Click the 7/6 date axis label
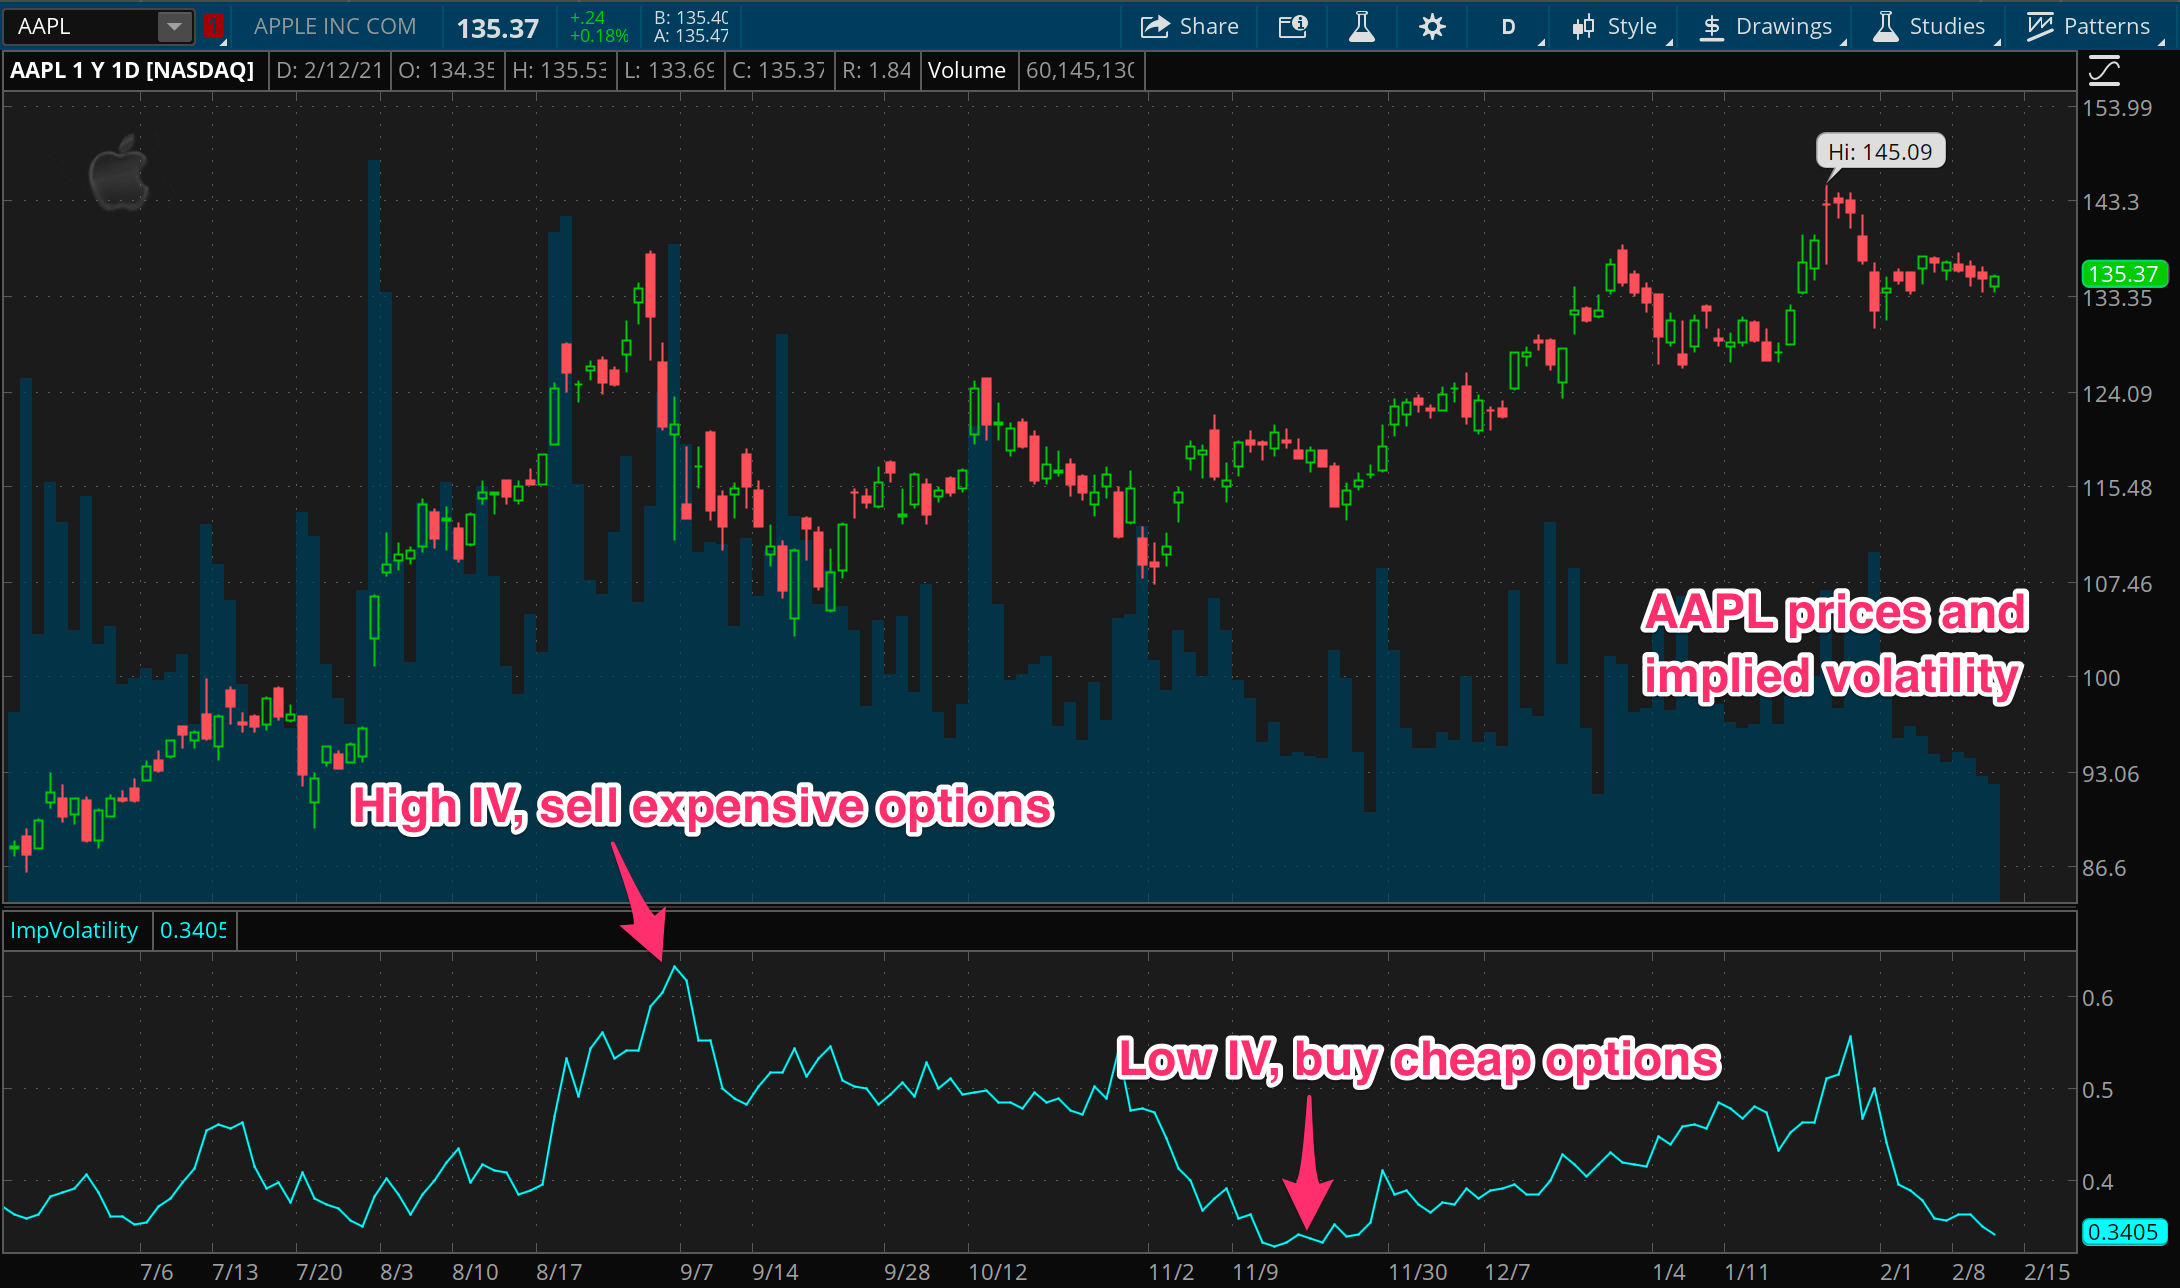2180x1288 pixels. point(156,1271)
